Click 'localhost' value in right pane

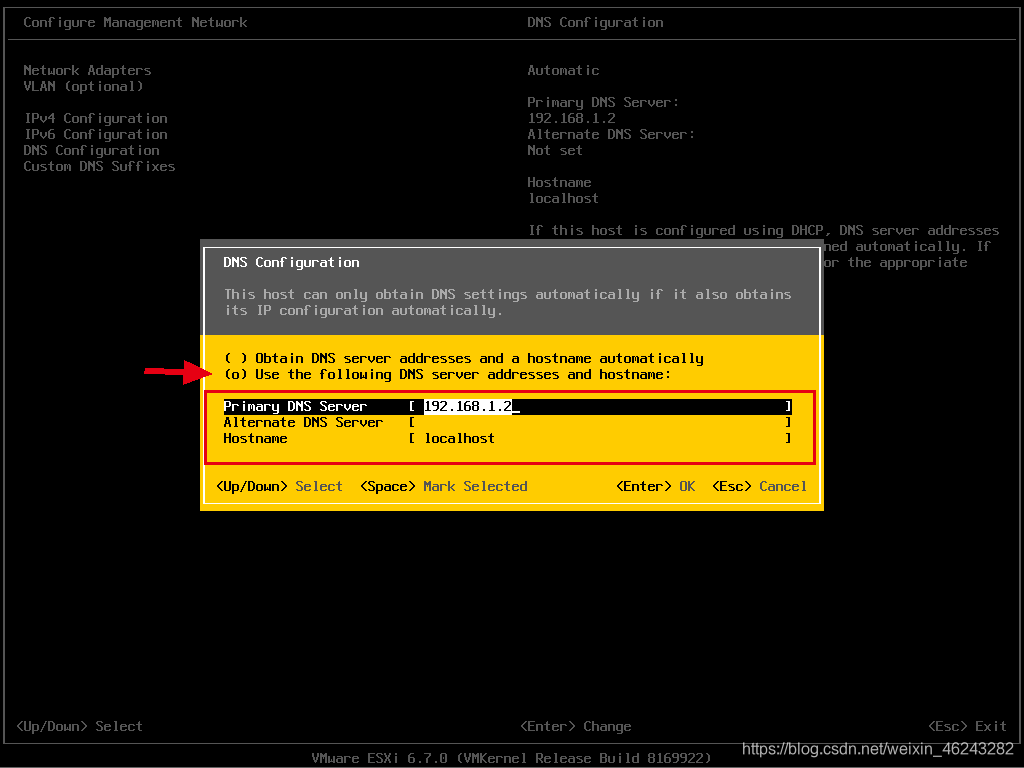click(x=563, y=198)
